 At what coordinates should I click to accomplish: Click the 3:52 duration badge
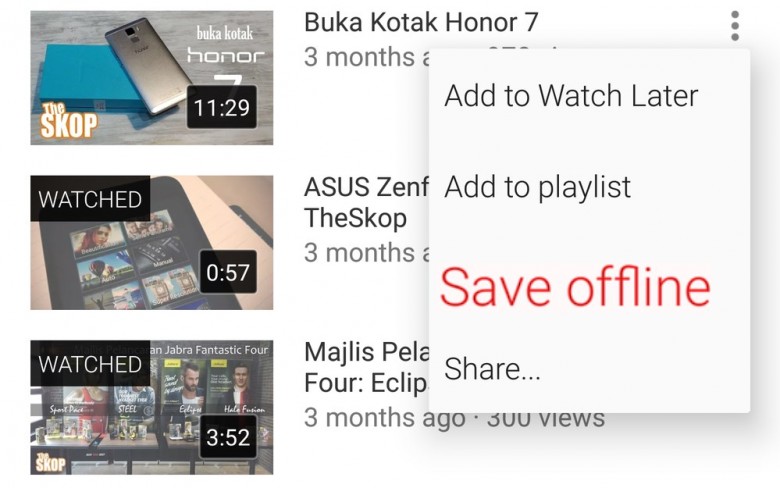point(228,437)
